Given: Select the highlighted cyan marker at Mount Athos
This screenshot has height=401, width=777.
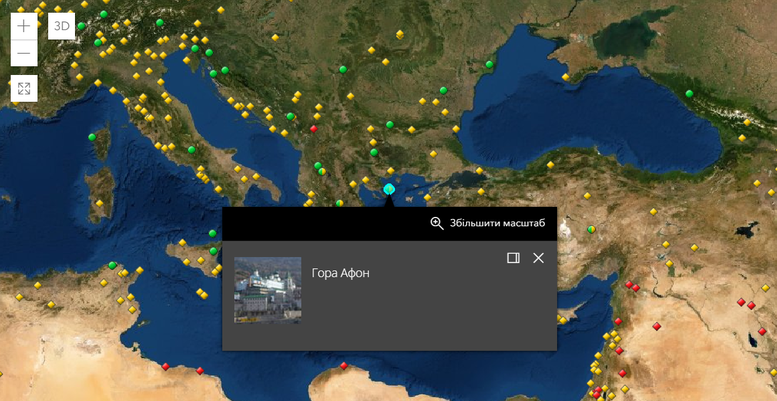Looking at the screenshot, I should (389, 188).
